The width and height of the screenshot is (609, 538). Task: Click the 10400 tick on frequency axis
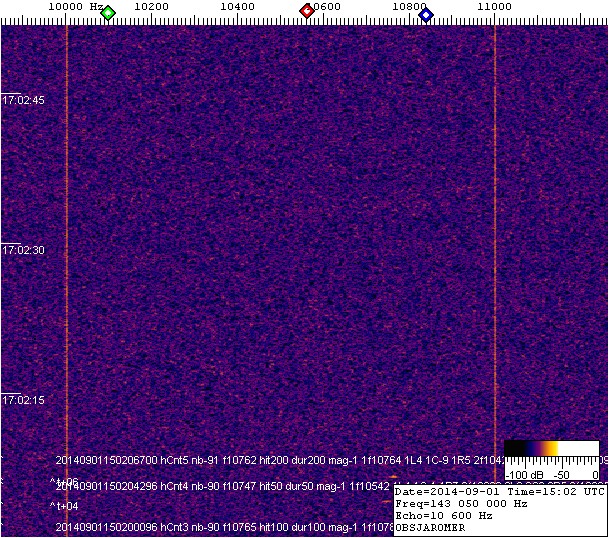click(x=237, y=7)
